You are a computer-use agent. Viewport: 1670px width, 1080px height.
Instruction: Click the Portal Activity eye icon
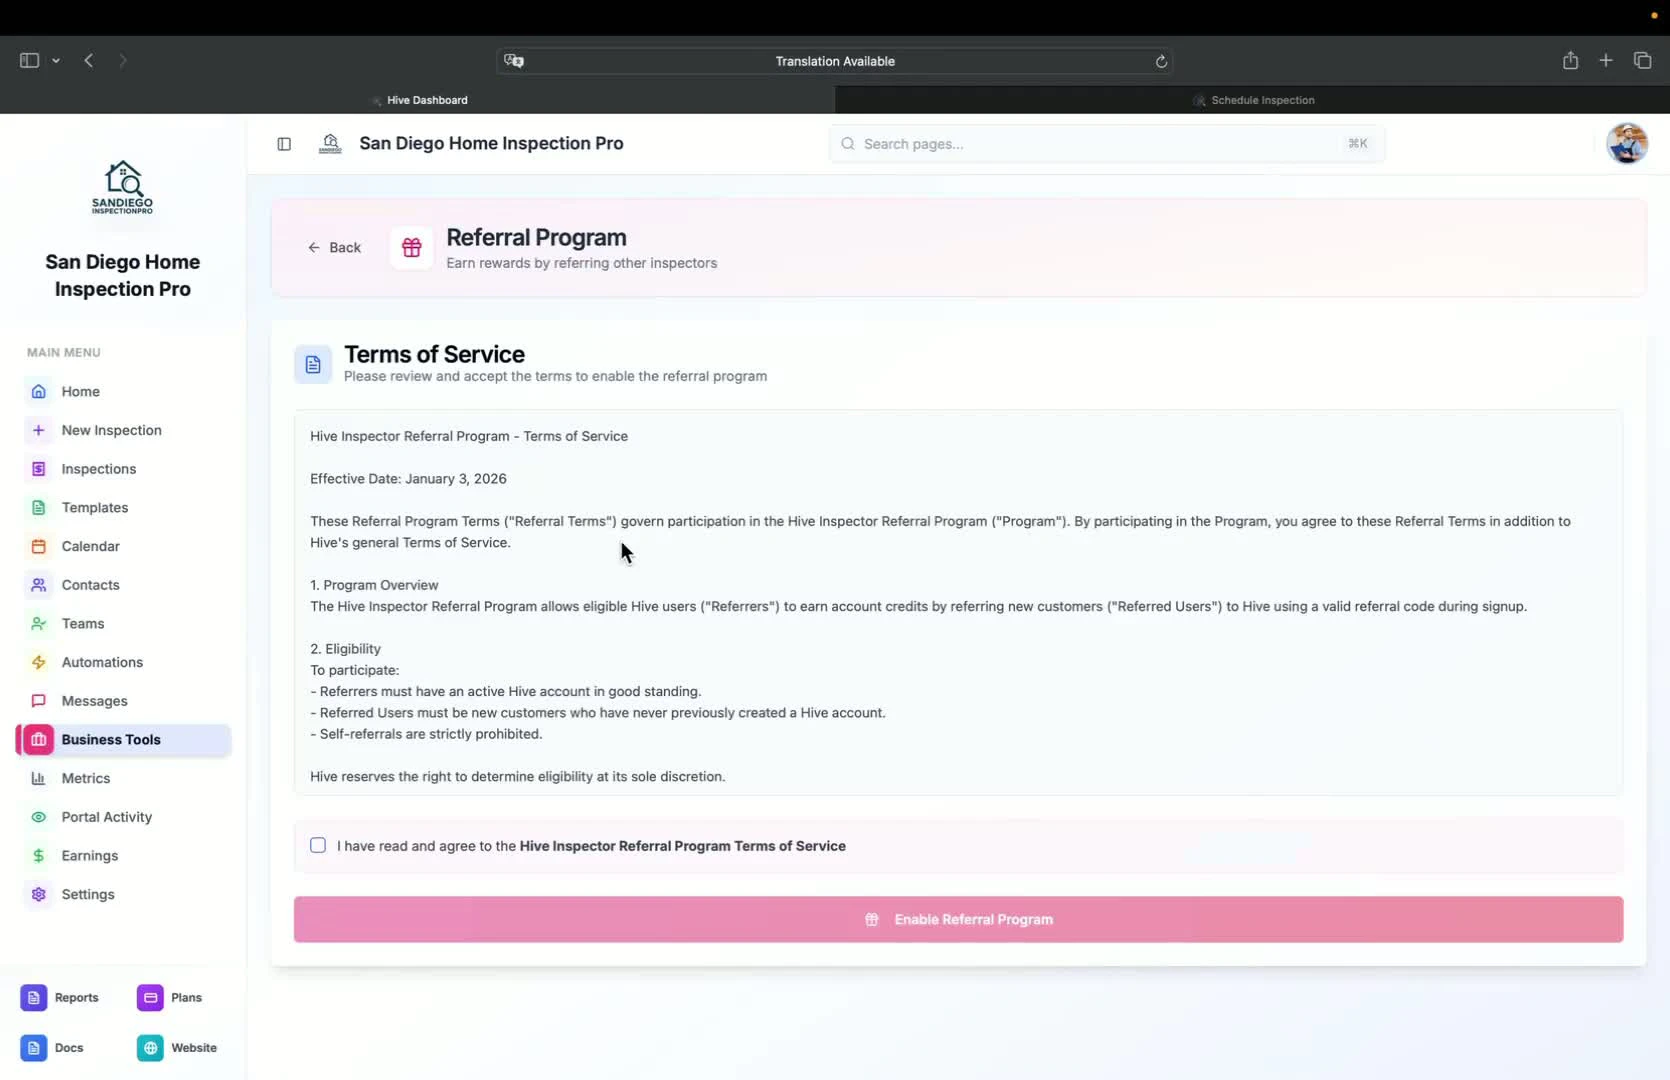coord(38,817)
